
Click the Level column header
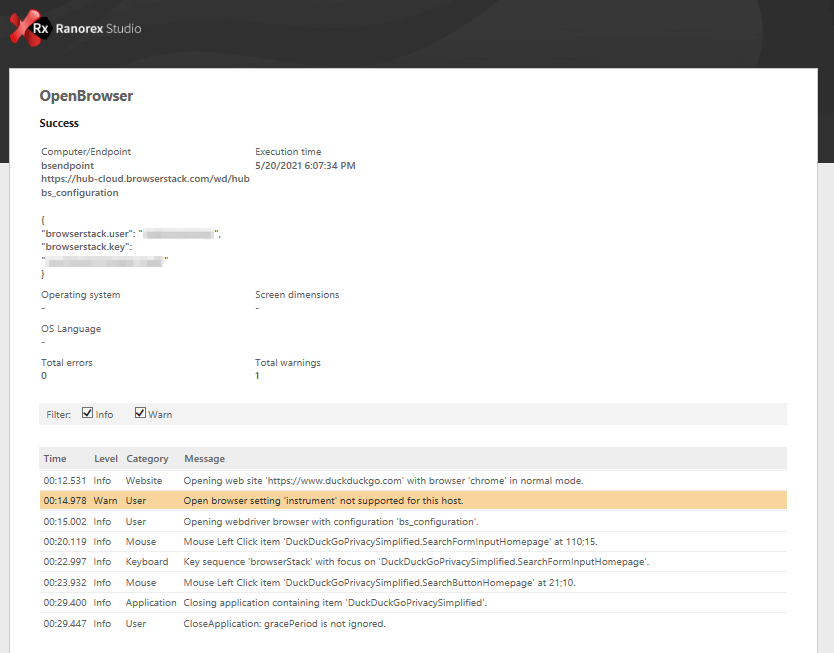(x=105, y=459)
